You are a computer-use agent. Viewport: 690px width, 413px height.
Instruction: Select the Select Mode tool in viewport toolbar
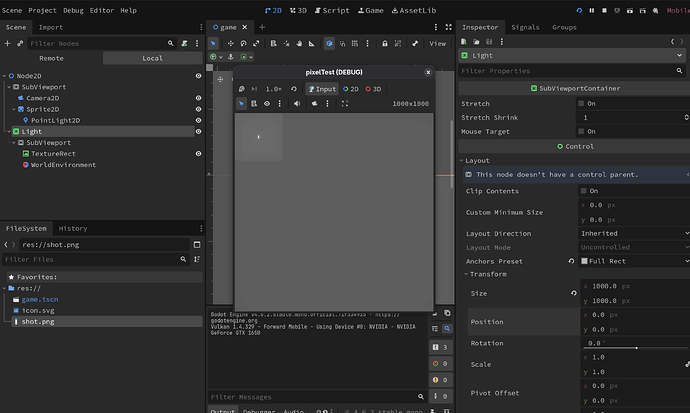click(x=213, y=44)
